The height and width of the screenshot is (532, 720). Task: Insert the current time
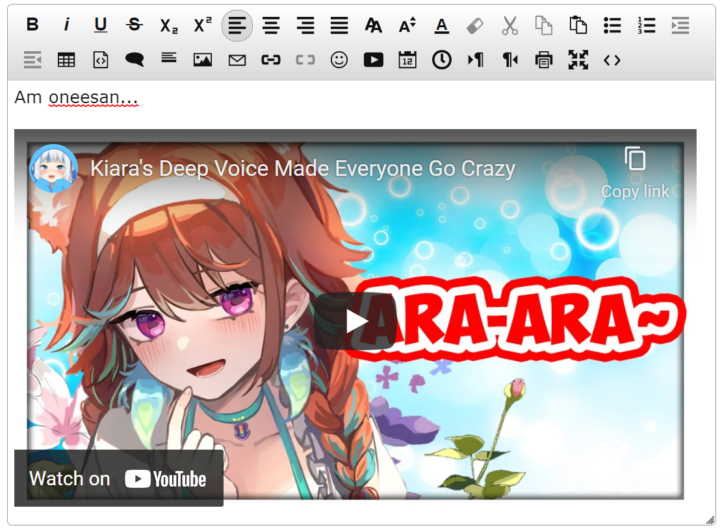pyautogui.click(x=442, y=60)
